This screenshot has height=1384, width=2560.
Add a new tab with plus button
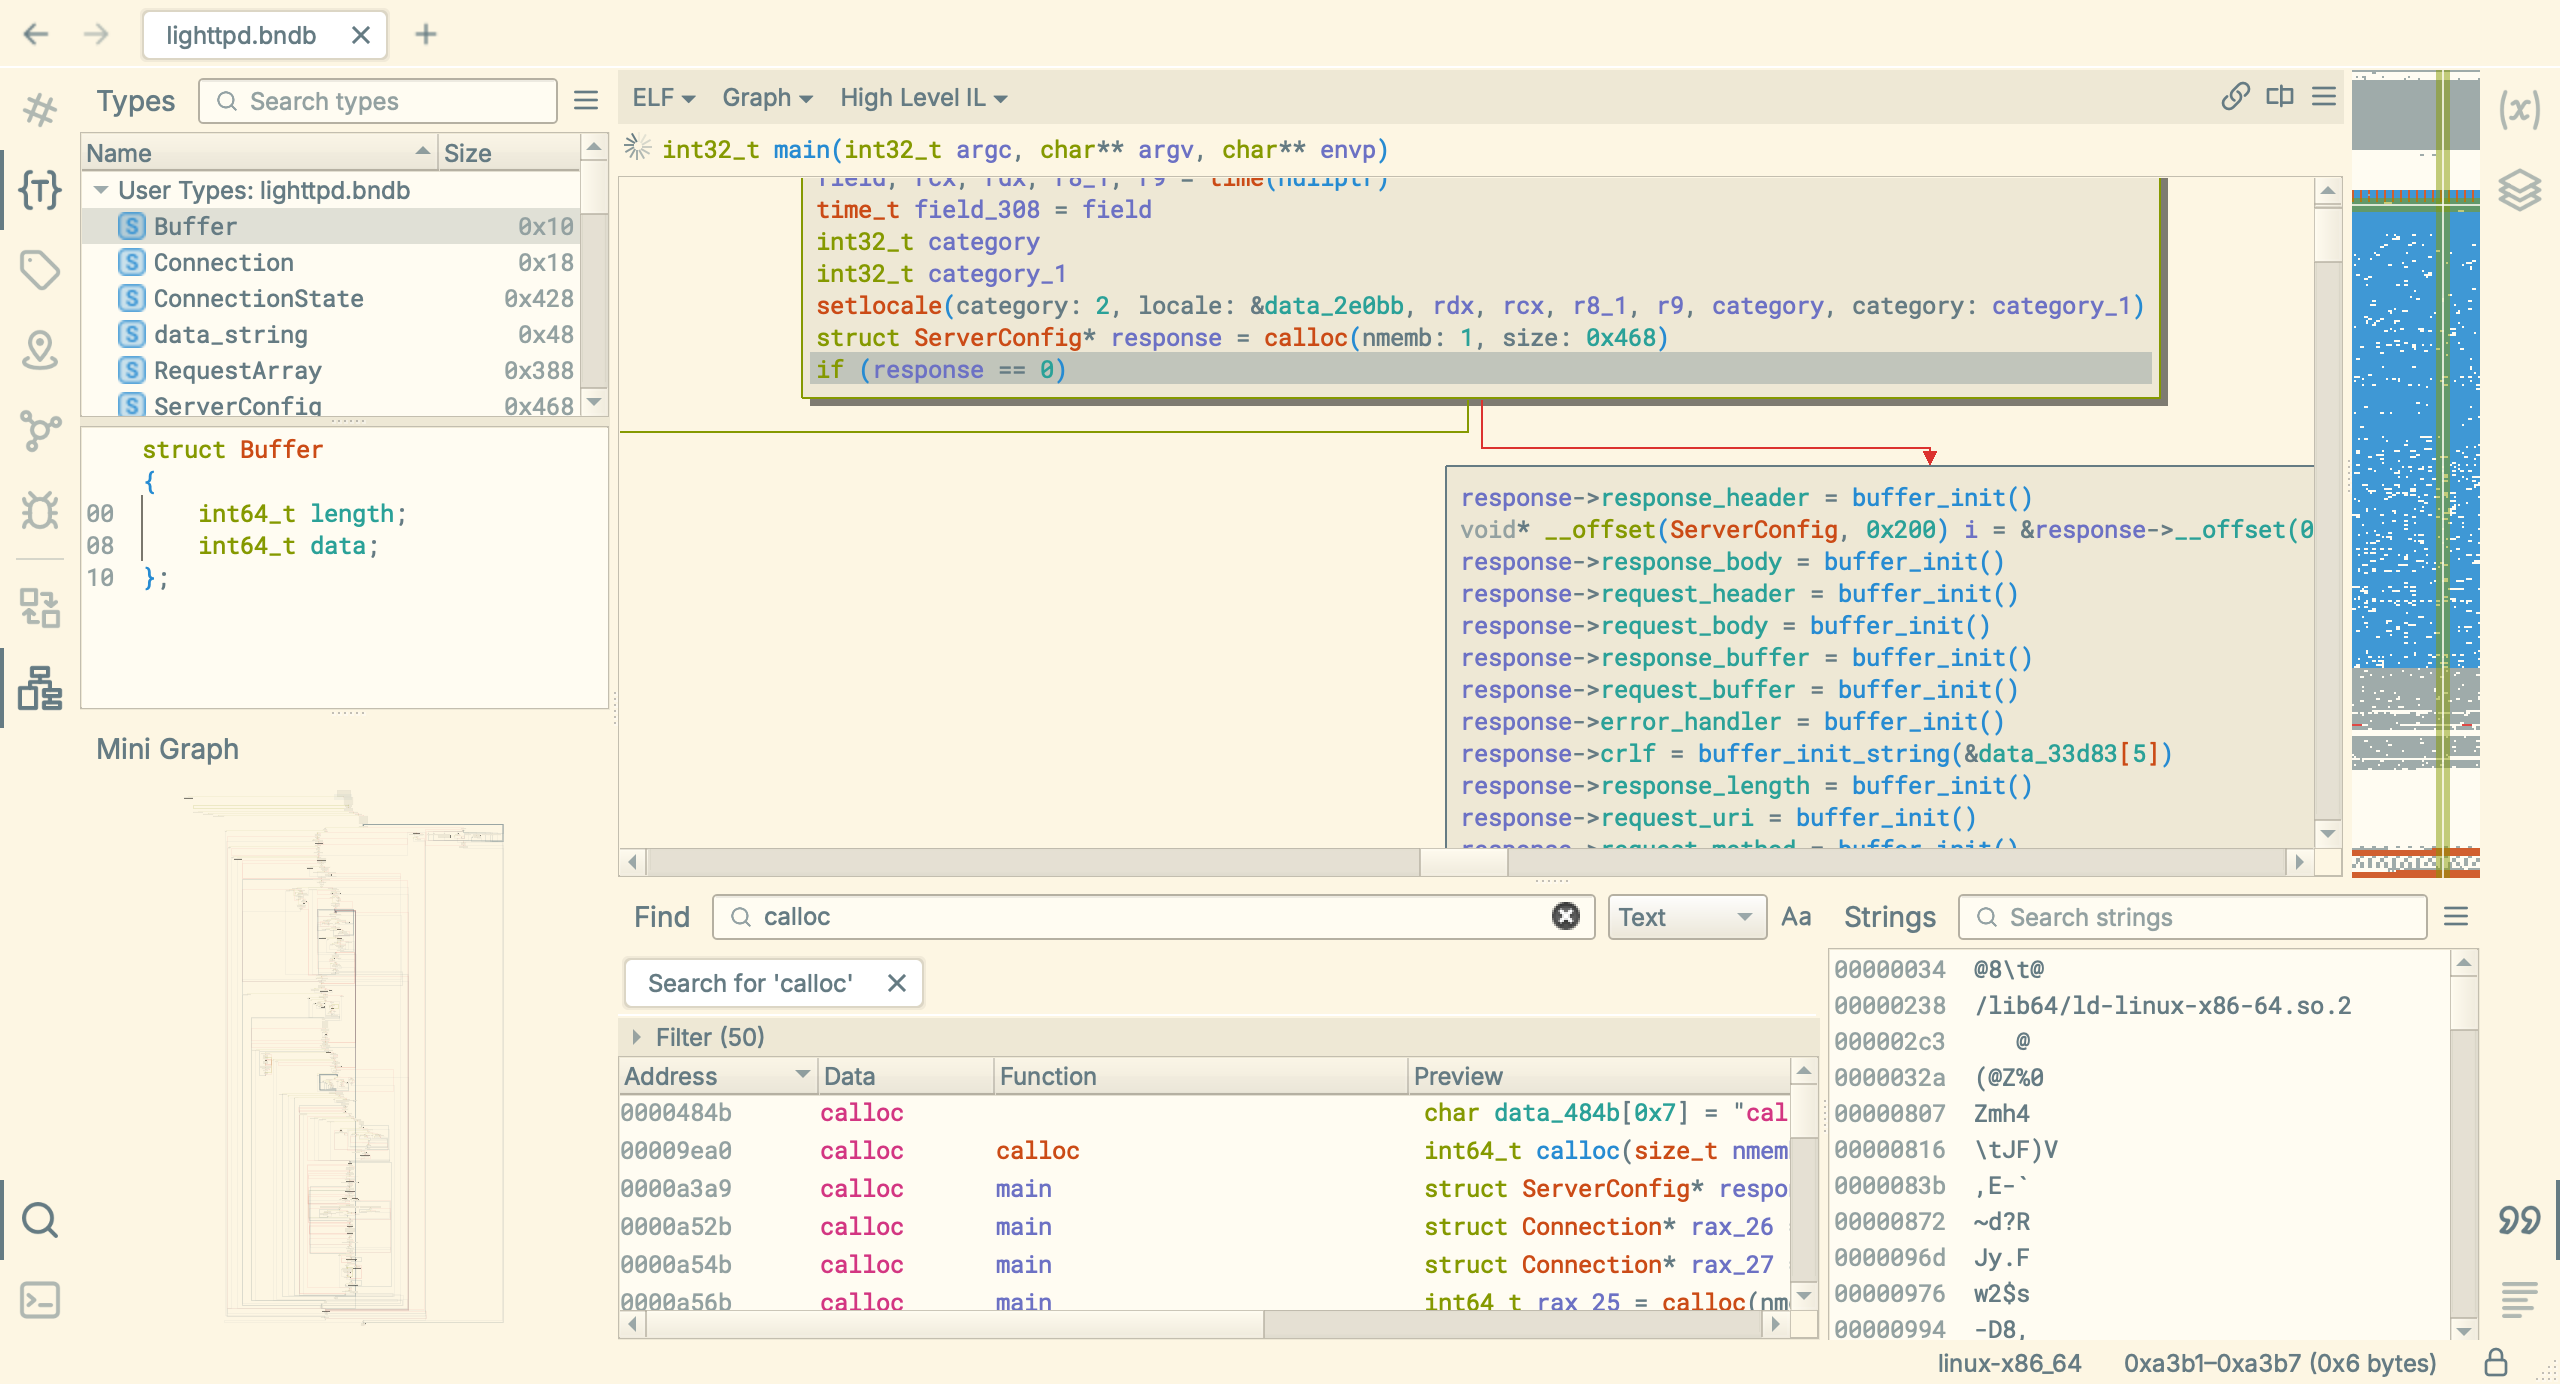click(426, 35)
